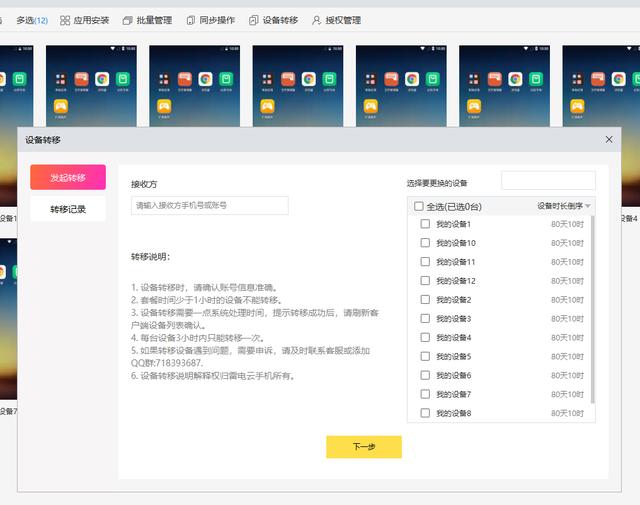Click the device list vertical scrollbar
The height and width of the screenshot is (505, 640).
tap(592, 309)
